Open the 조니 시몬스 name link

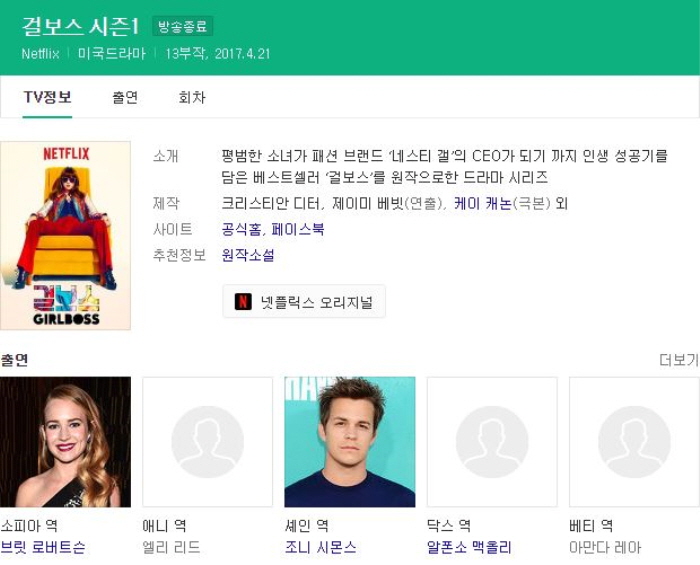coord(321,547)
